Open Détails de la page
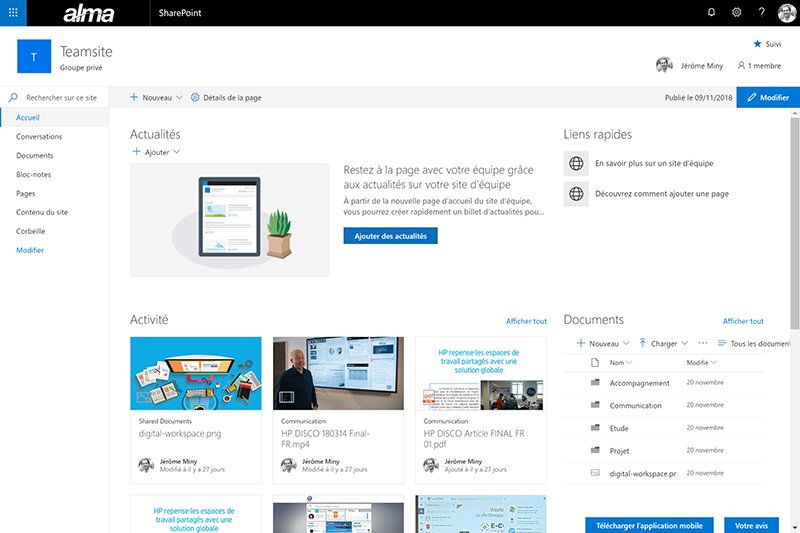 [226, 98]
